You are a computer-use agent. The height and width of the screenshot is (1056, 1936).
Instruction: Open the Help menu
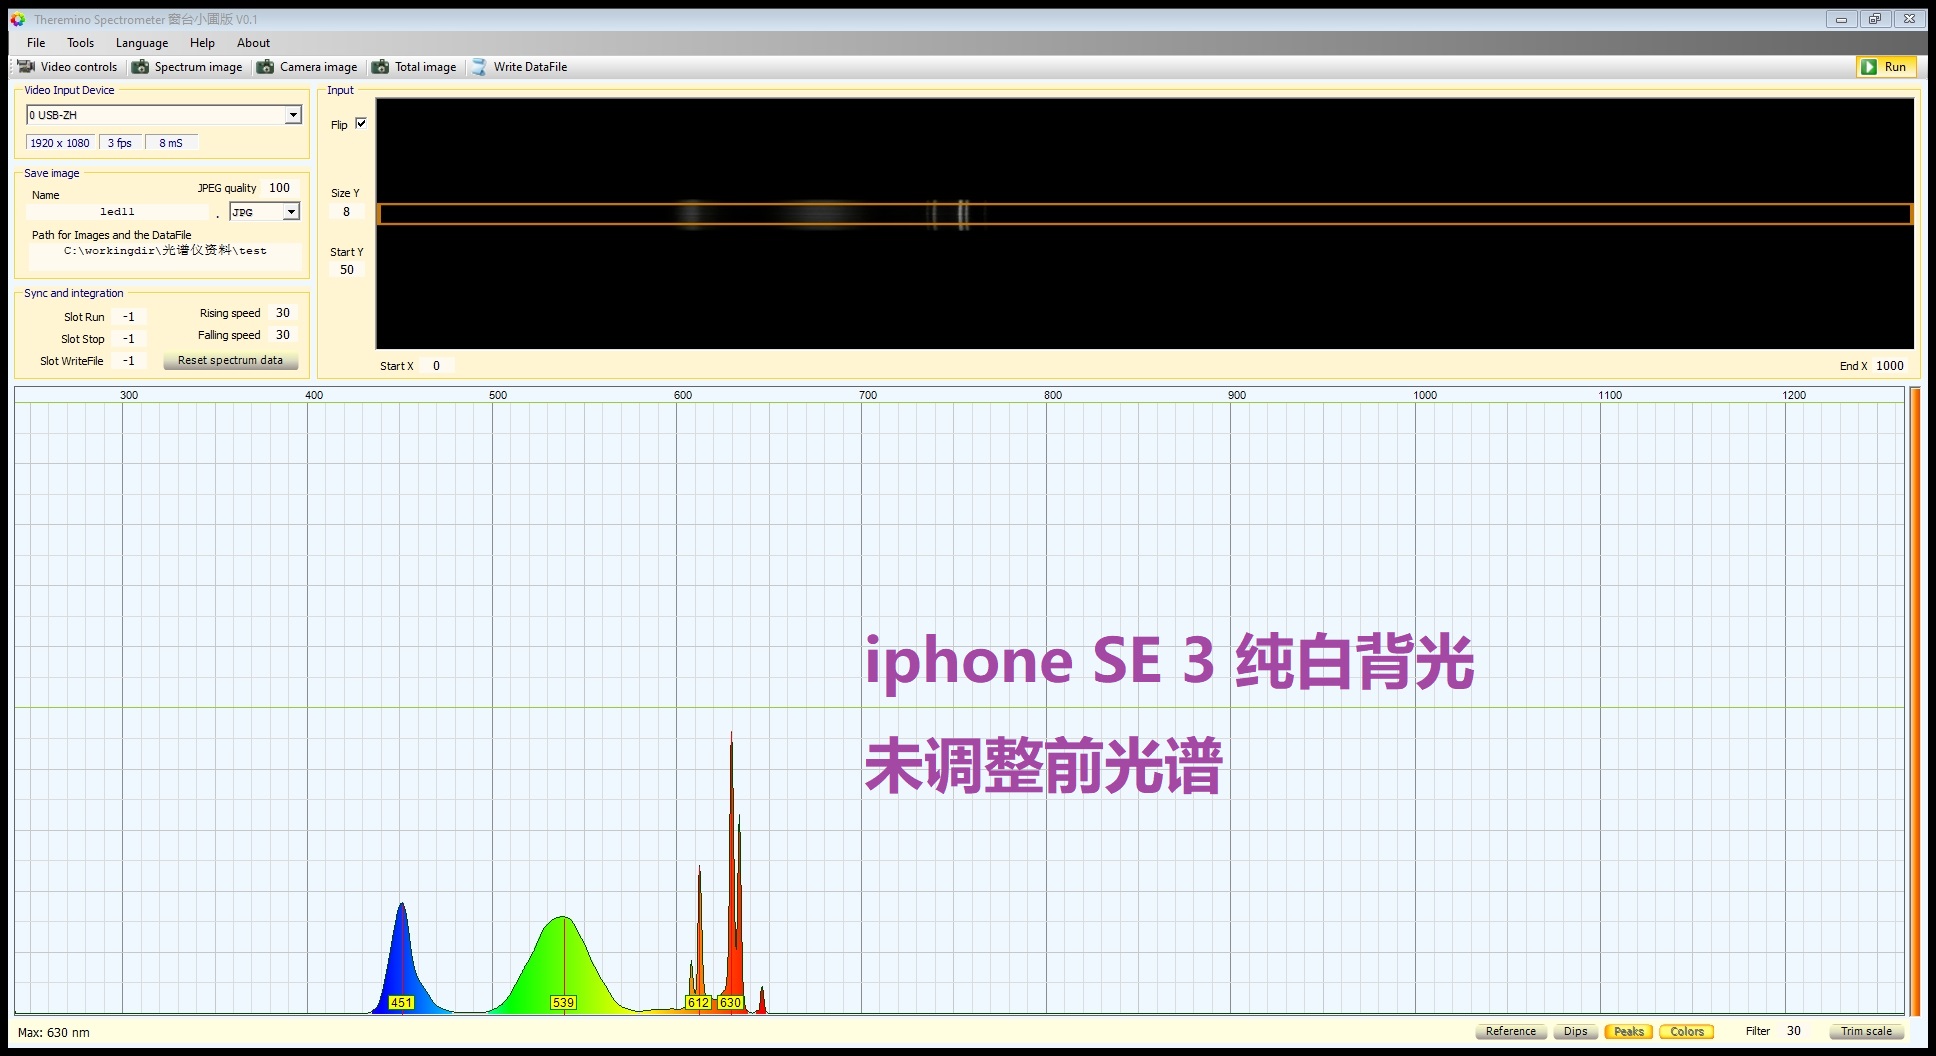click(x=202, y=43)
